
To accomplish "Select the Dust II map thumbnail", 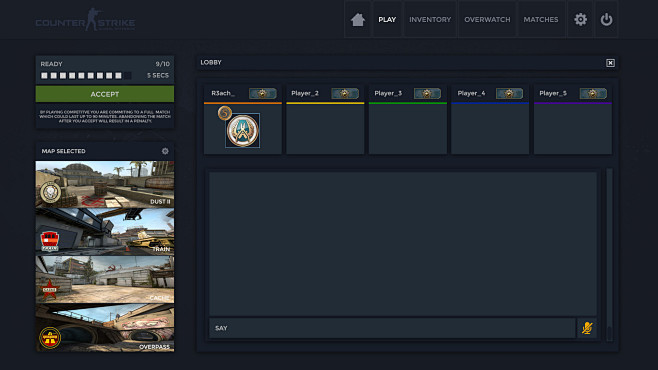I will click(105, 184).
